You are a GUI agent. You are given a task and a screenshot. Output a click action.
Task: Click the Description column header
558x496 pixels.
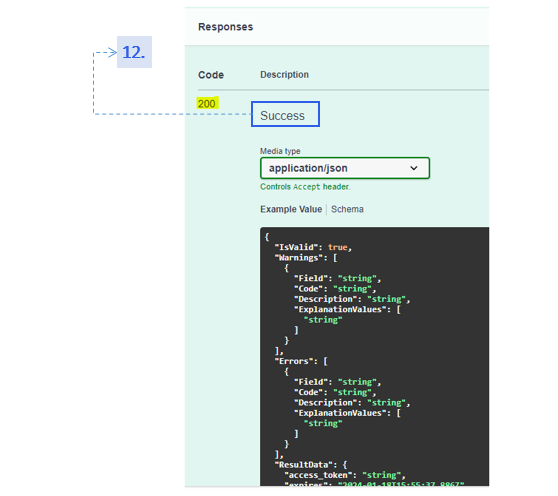click(284, 75)
